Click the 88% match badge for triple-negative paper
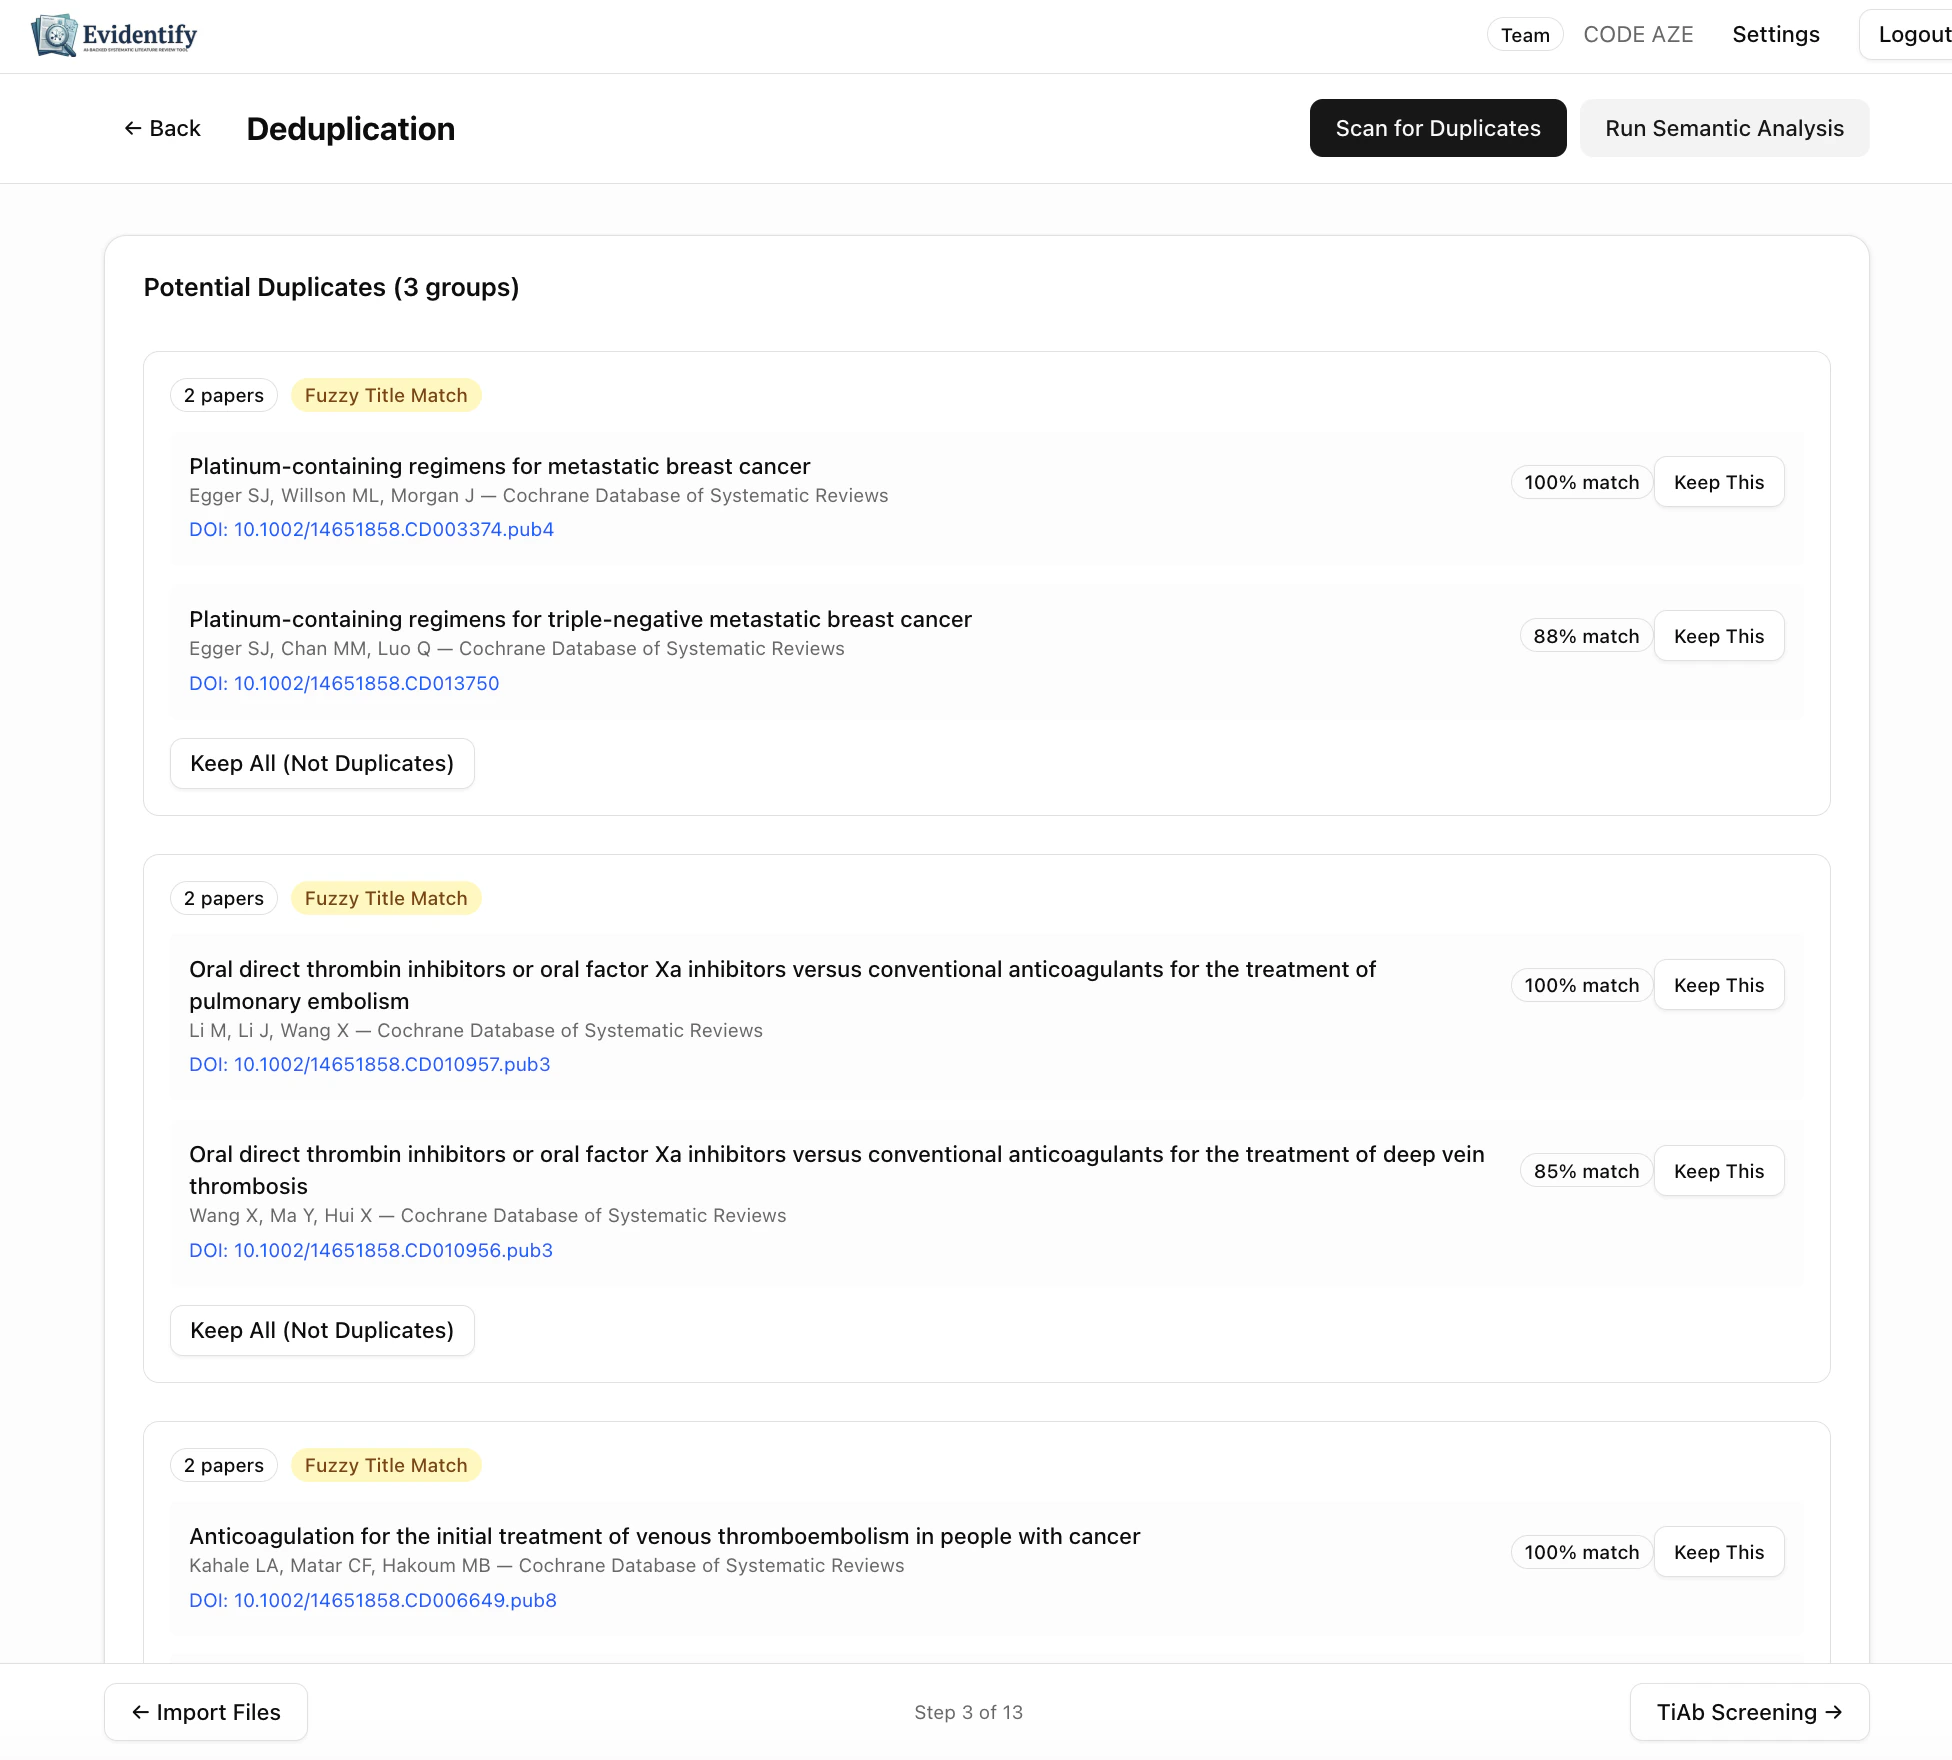This screenshot has height=1760, width=1952. click(x=1585, y=635)
